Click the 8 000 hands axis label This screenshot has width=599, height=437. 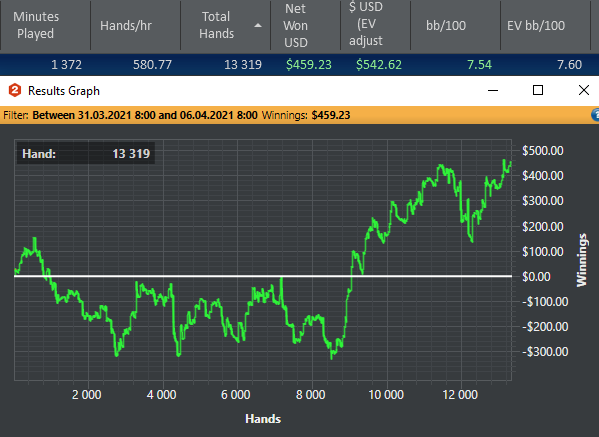[311, 394]
